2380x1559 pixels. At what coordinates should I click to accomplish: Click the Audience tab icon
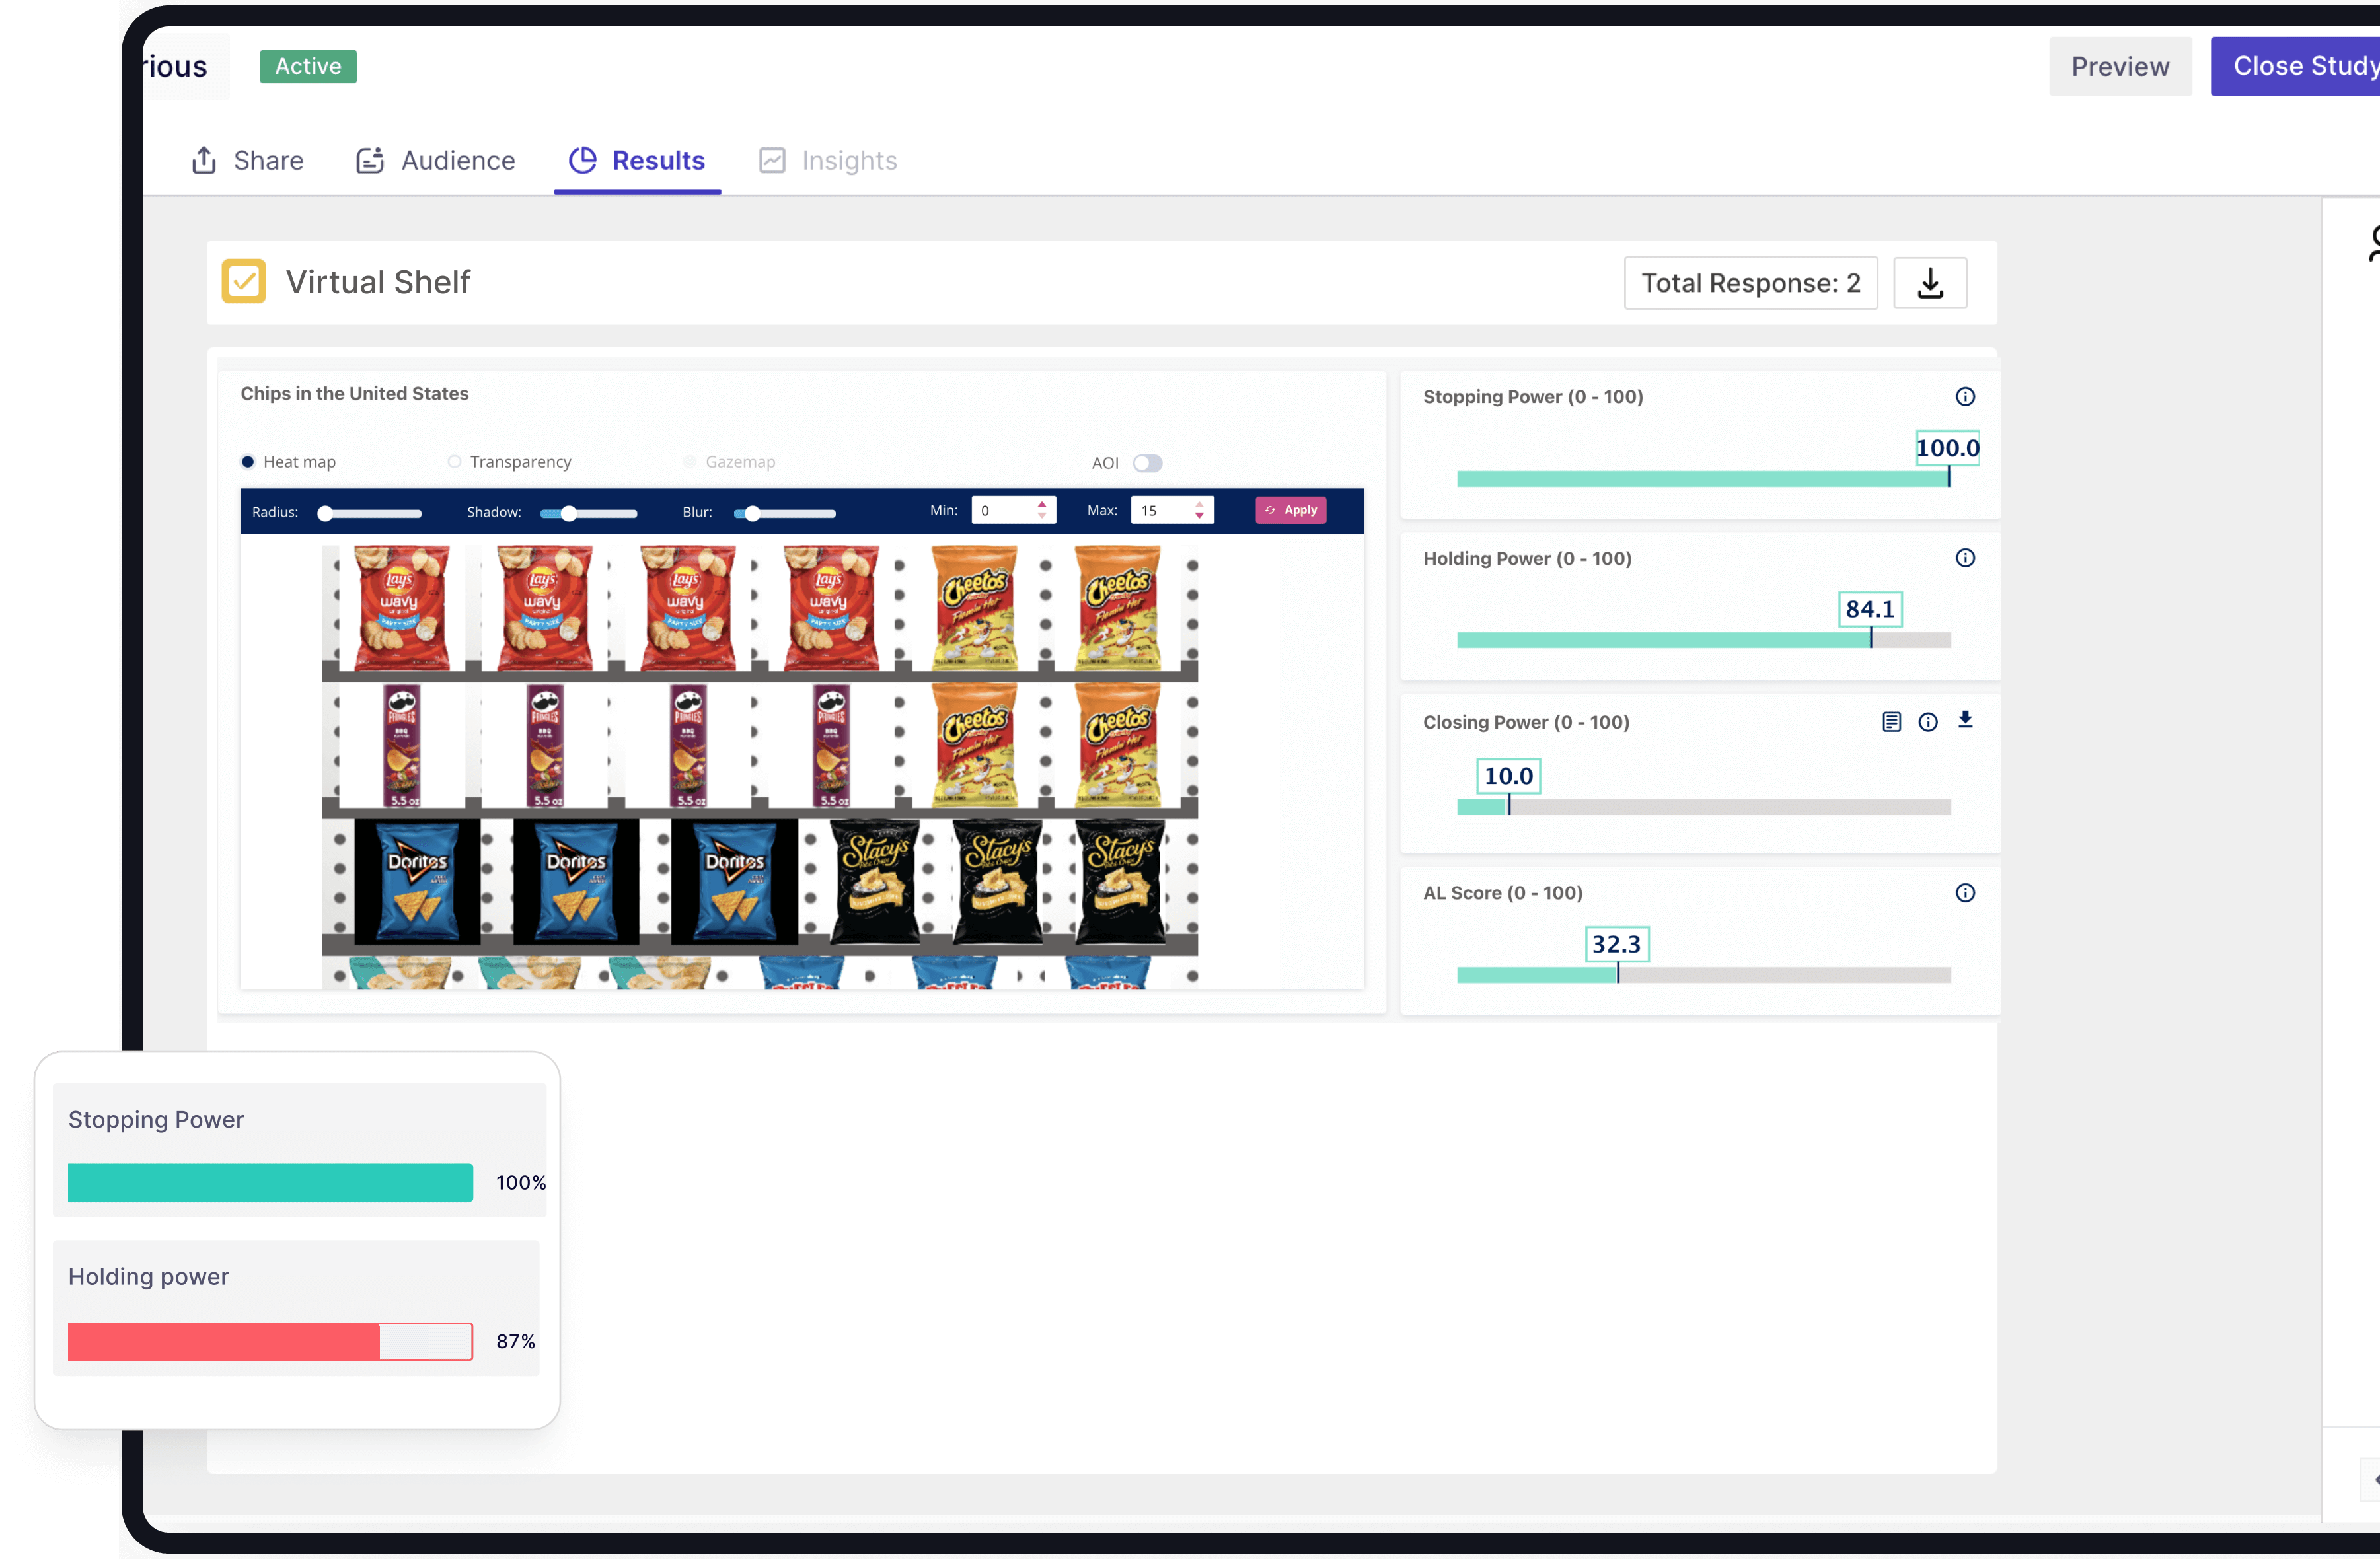pos(370,160)
